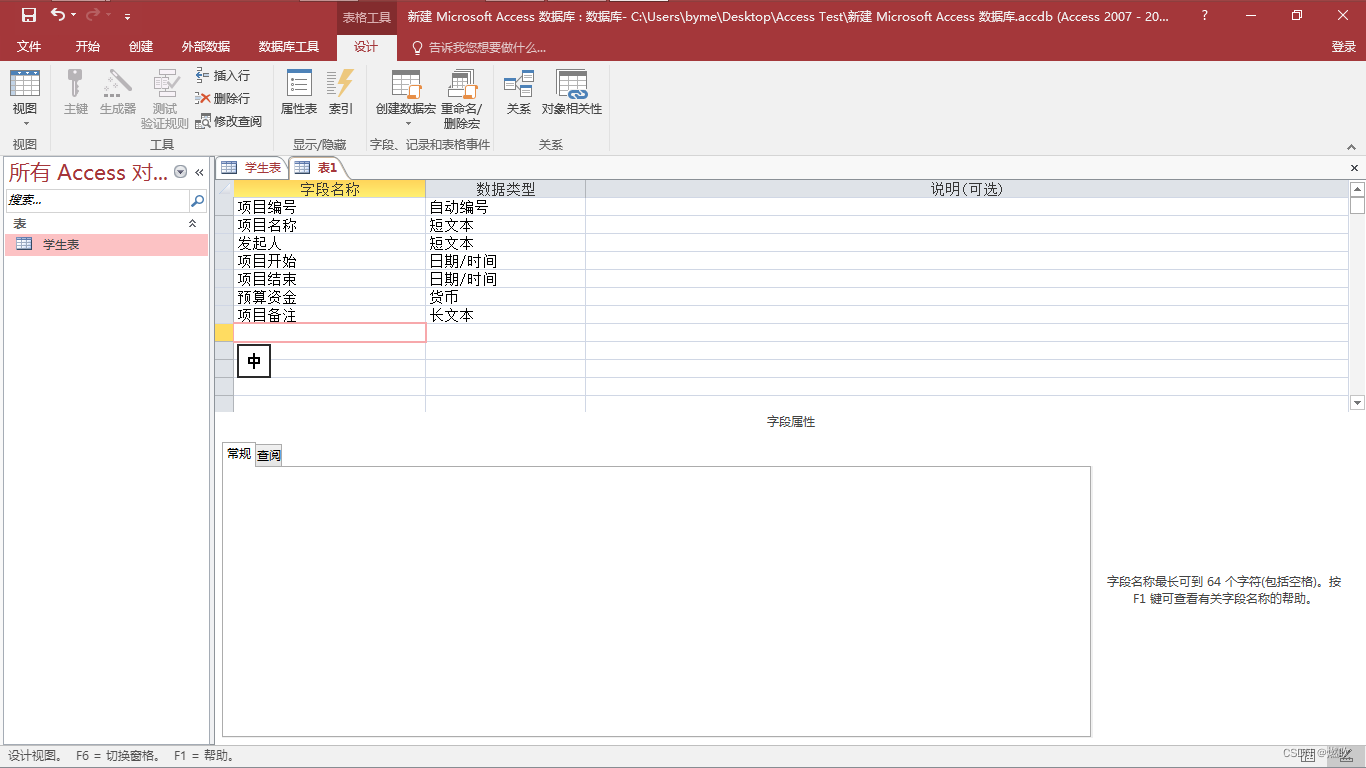Click the Undo arrow icon
The height and width of the screenshot is (768, 1366).
(58, 15)
